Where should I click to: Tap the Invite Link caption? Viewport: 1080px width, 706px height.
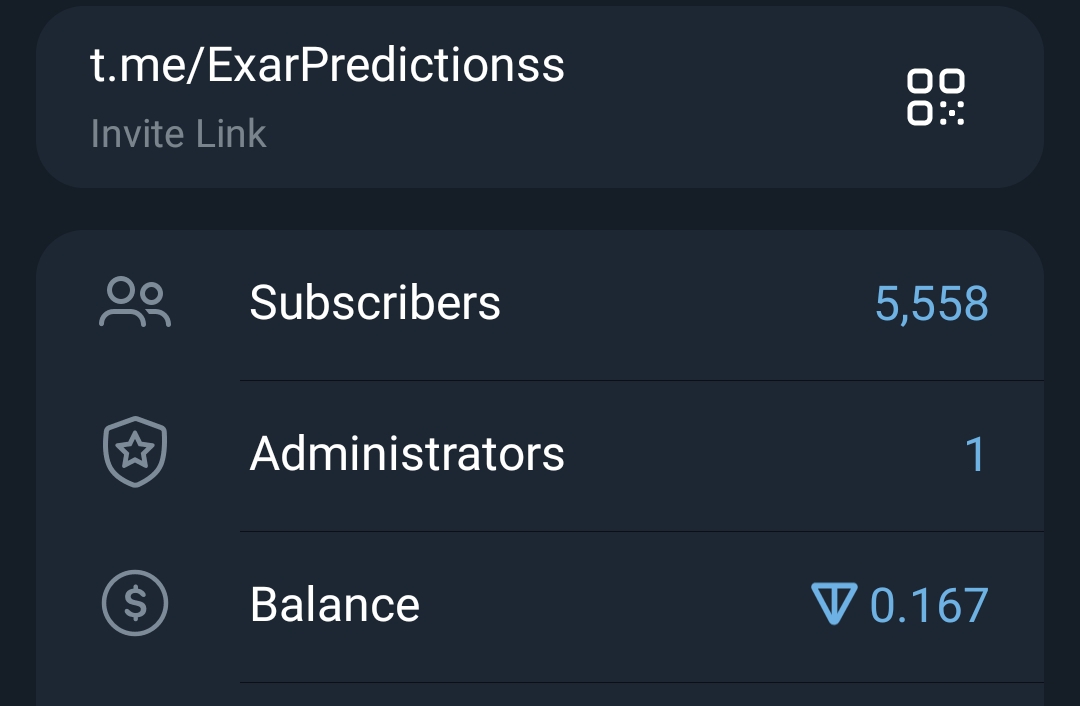point(178,133)
